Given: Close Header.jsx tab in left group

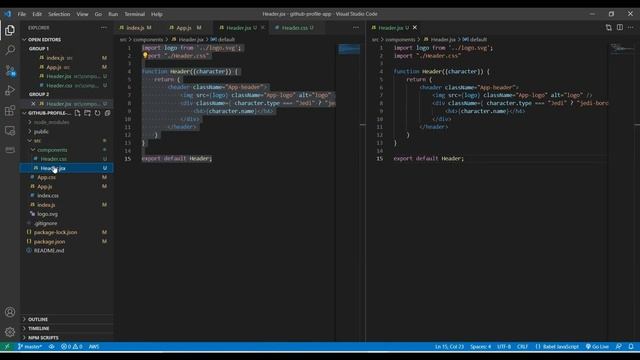Looking at the screenshot, I should [263, 27].
